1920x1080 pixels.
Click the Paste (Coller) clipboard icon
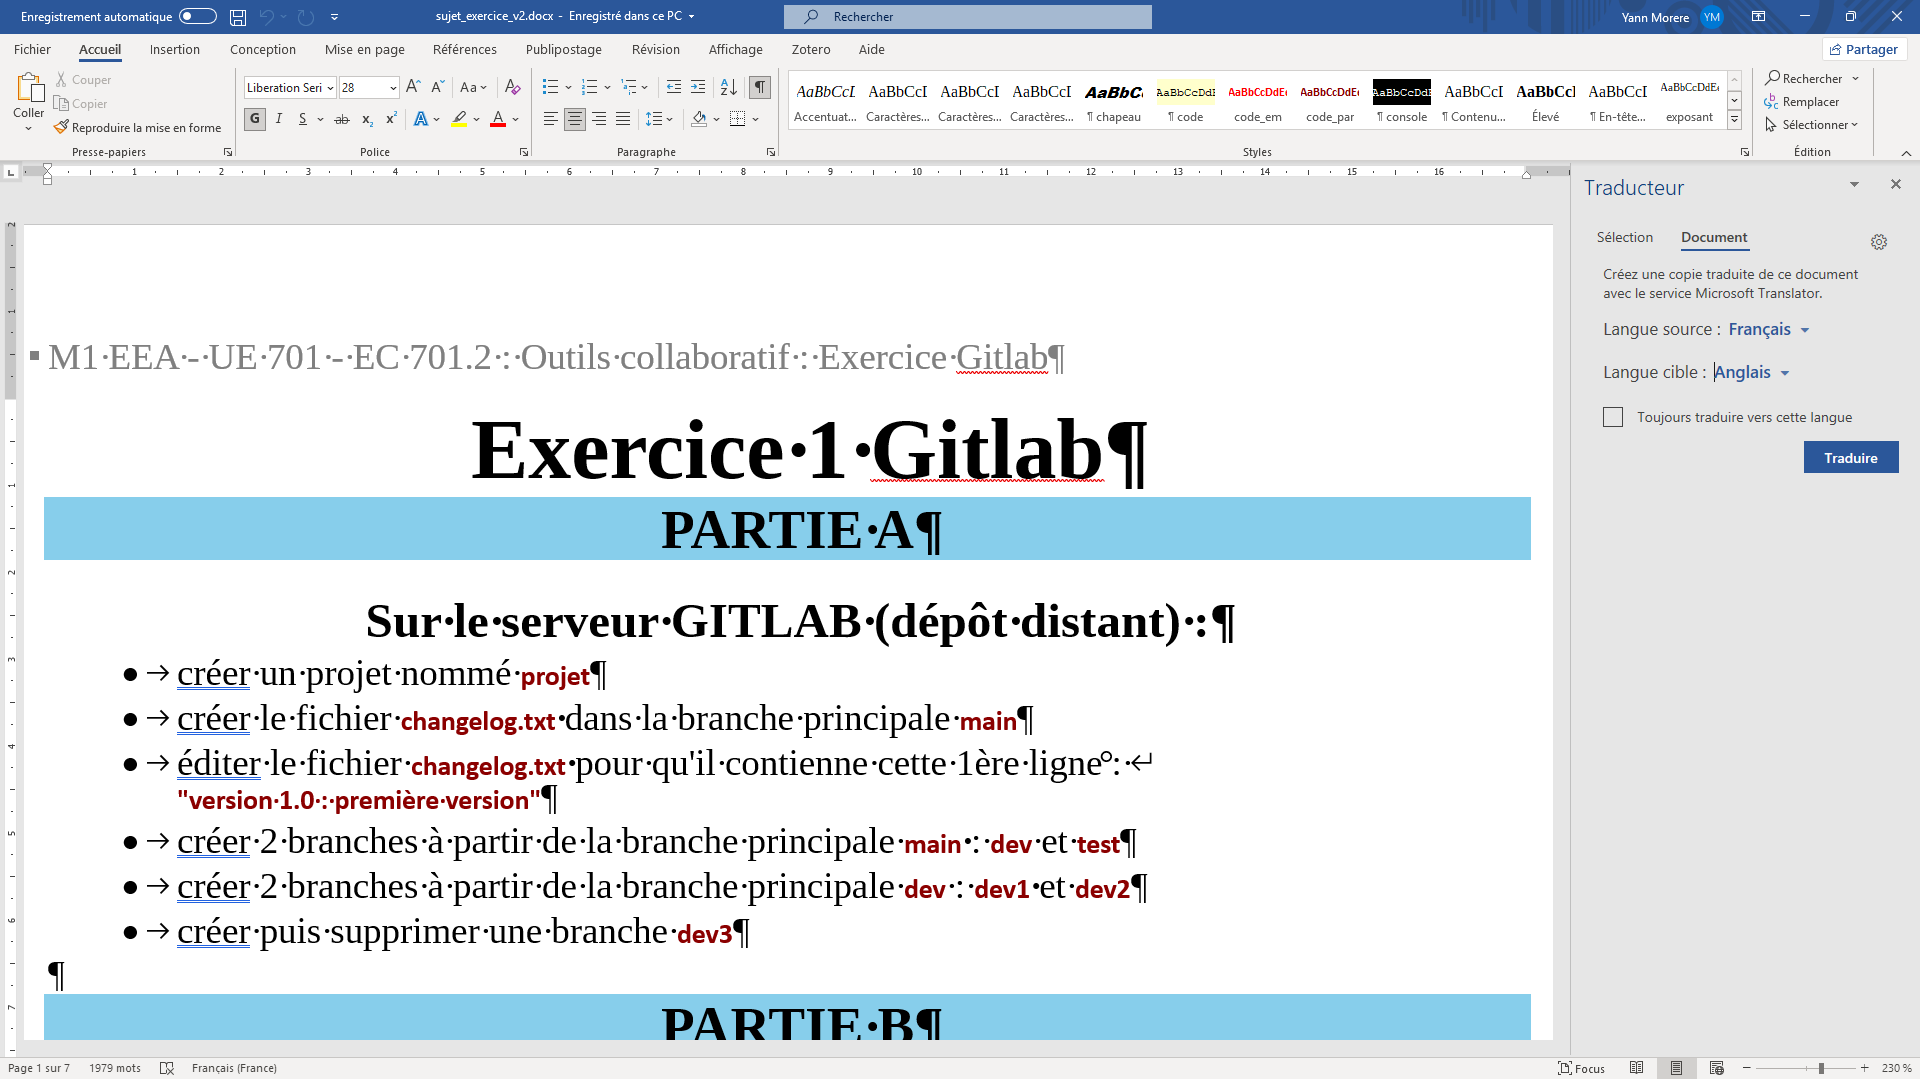[x=29, y=88]
